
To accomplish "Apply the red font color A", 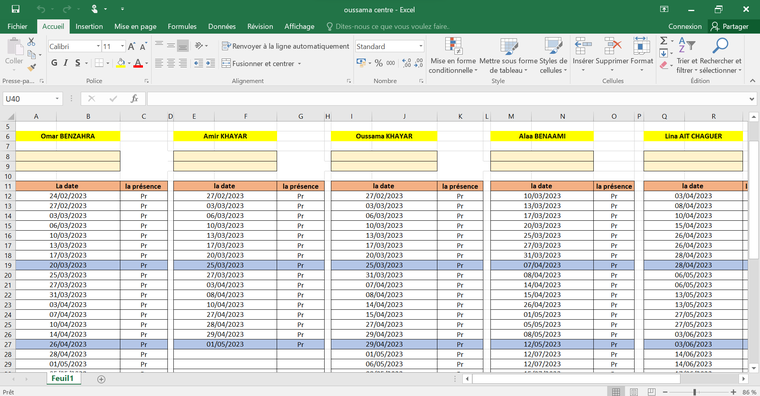I will pyautogui.click(x=138, y=63).
